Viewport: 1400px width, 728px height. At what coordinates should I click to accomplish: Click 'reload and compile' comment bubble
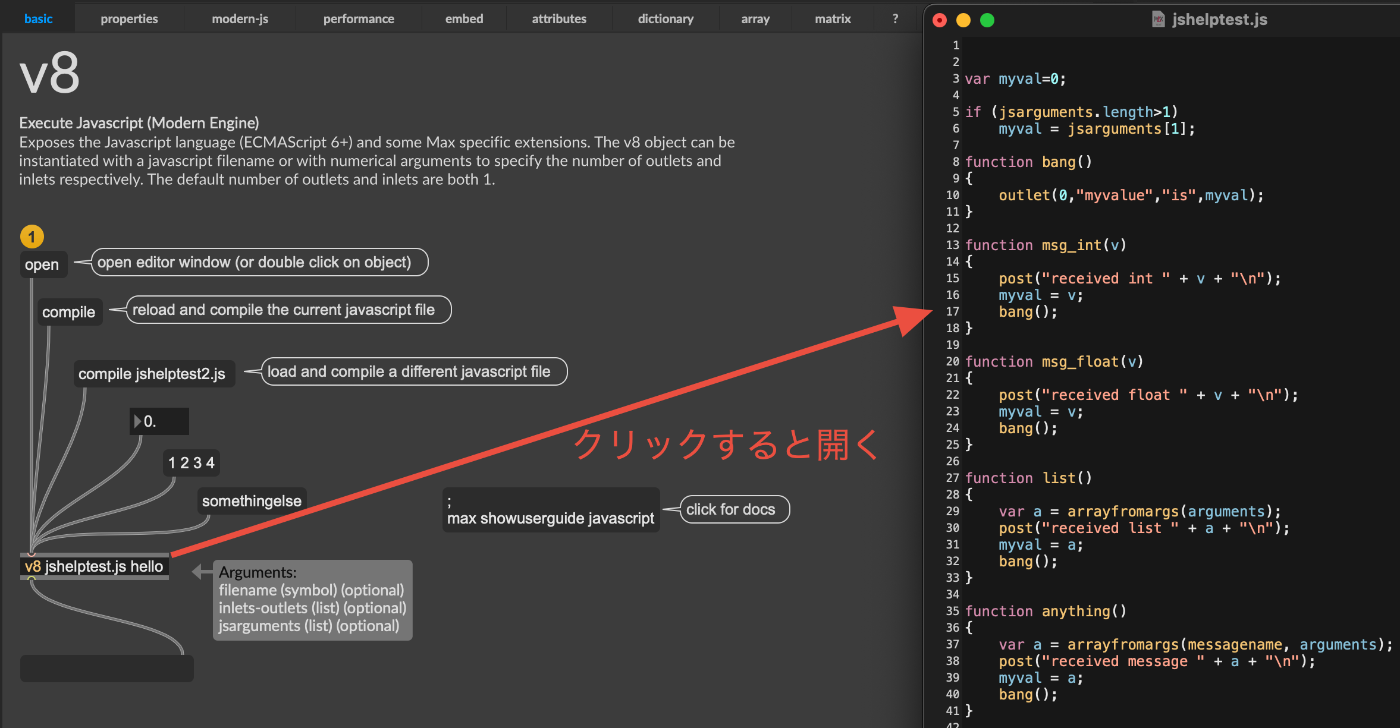pos(287,310)
